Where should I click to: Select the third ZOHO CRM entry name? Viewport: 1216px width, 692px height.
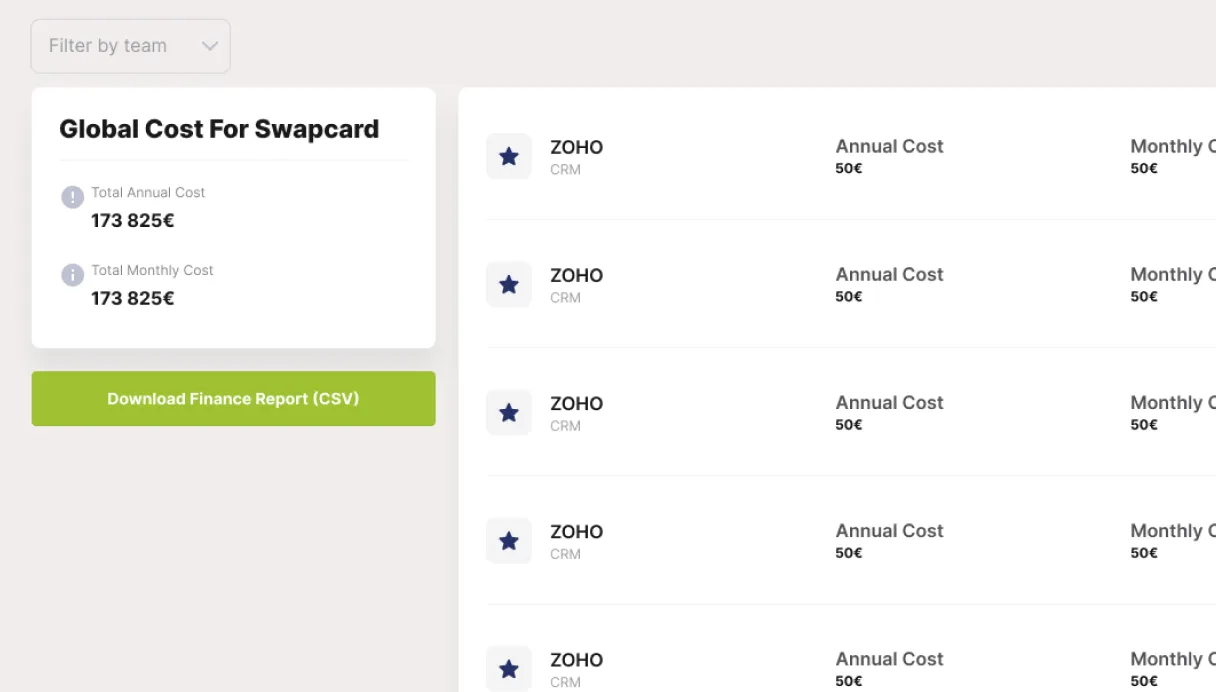pyautogui.click(x=577, y=403)
